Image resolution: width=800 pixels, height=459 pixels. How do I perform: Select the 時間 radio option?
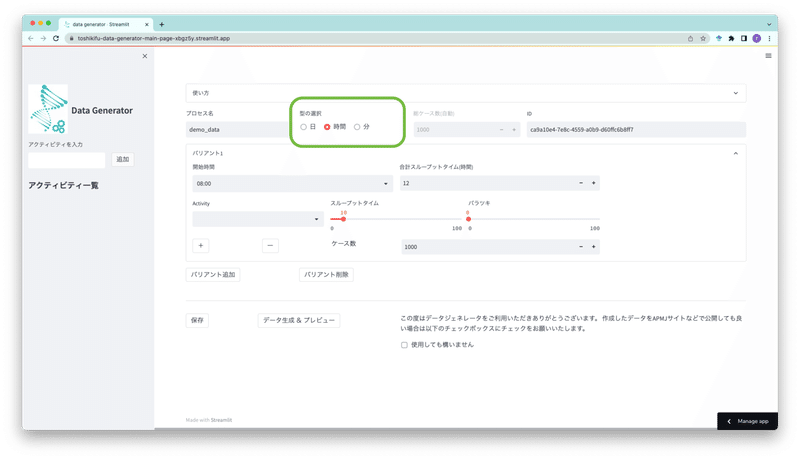[x=327, y=127]
